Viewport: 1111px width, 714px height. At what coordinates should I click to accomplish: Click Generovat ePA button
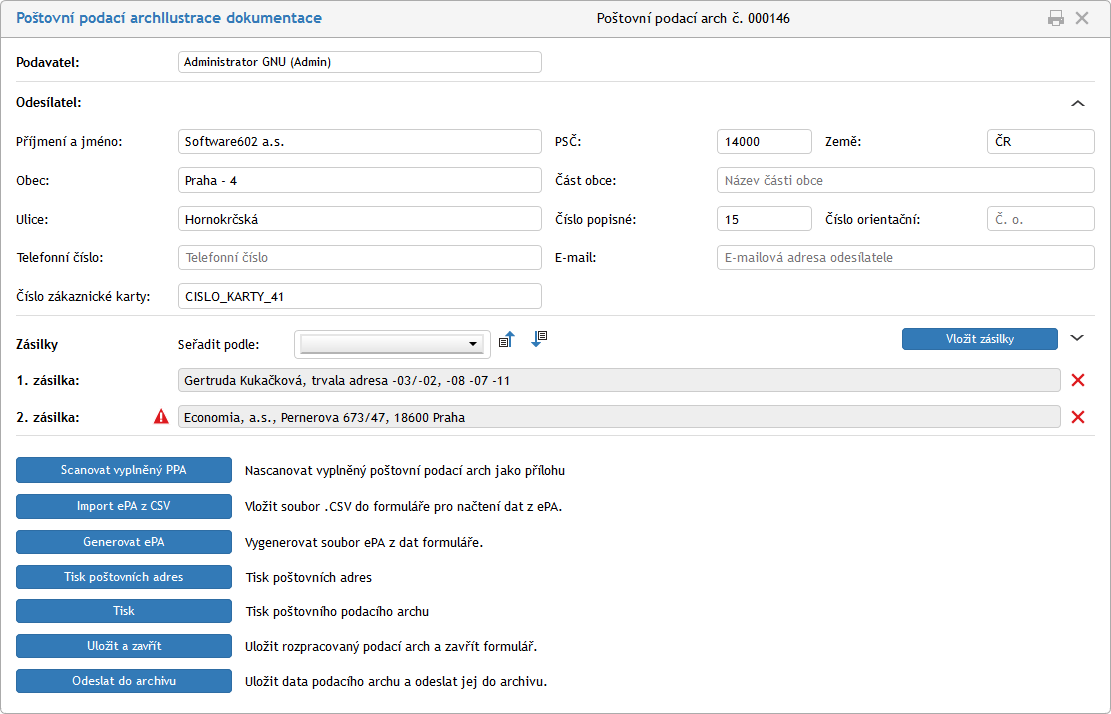coord(124,542)
